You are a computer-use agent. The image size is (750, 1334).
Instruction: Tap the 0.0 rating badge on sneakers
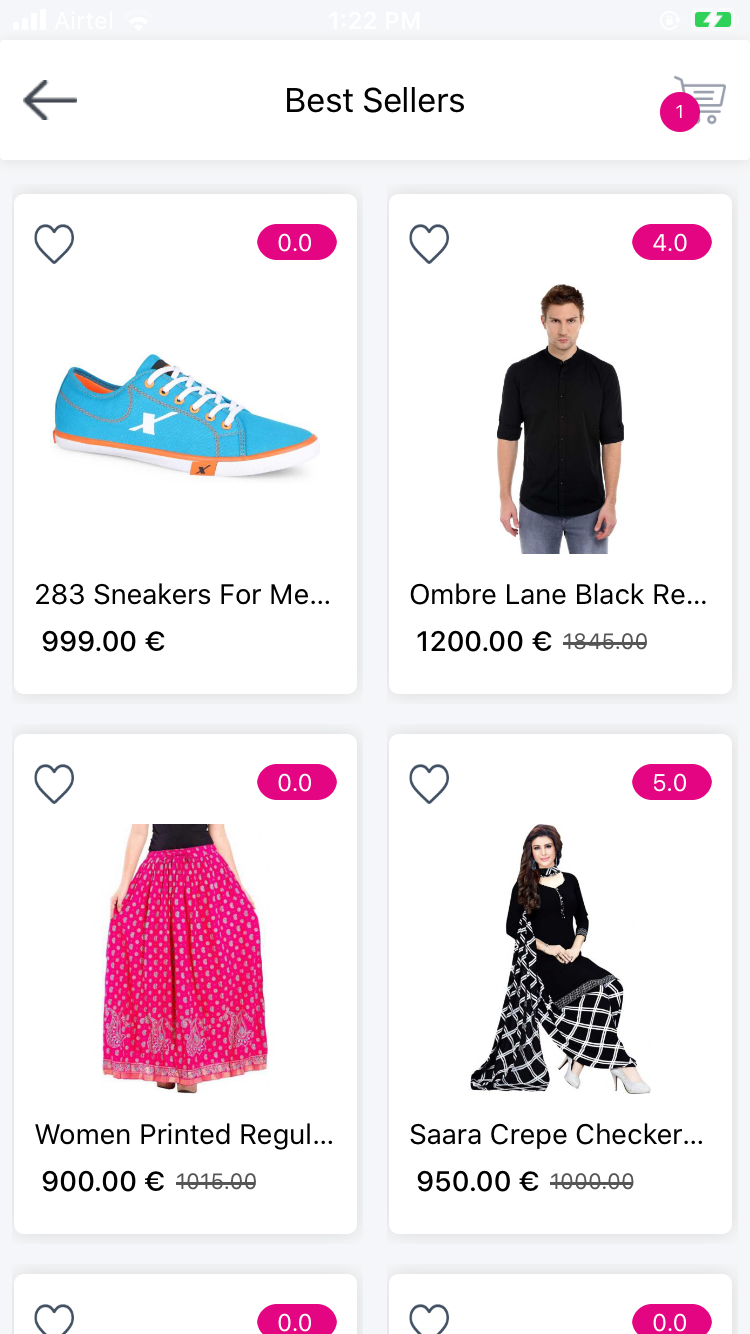click(296, 243)
